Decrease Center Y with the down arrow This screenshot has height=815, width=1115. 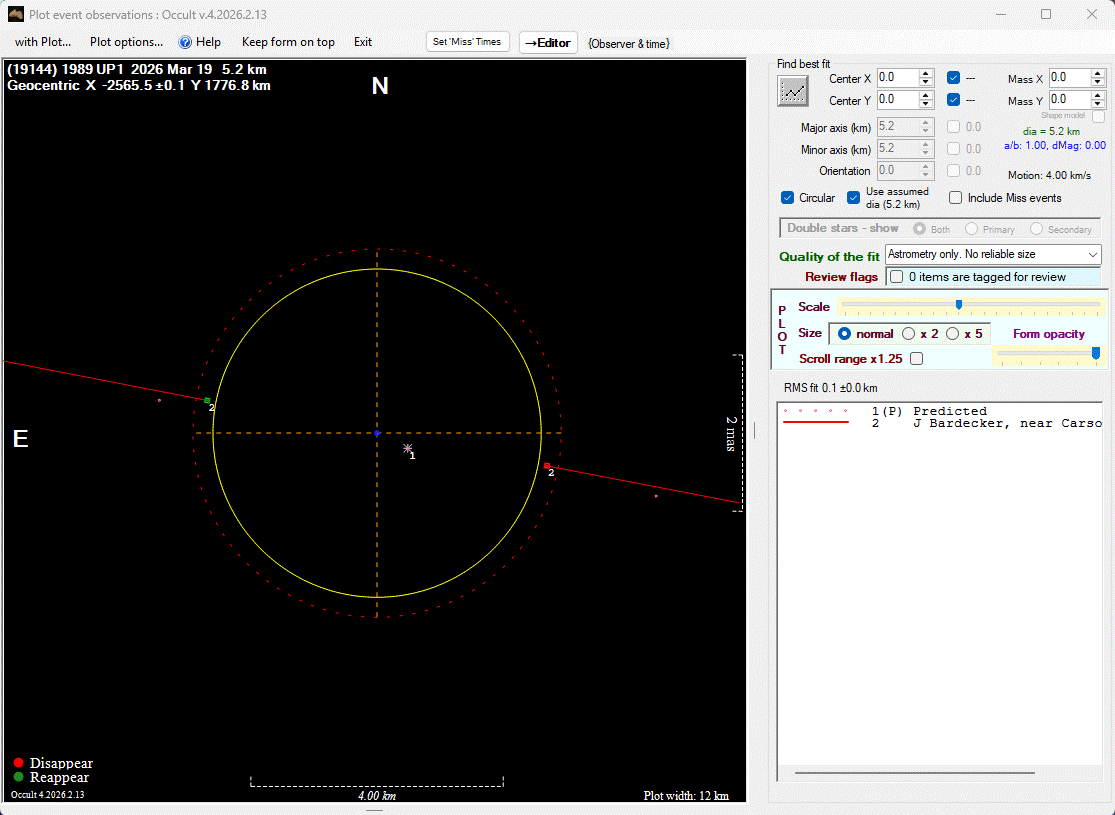[926, 105]
